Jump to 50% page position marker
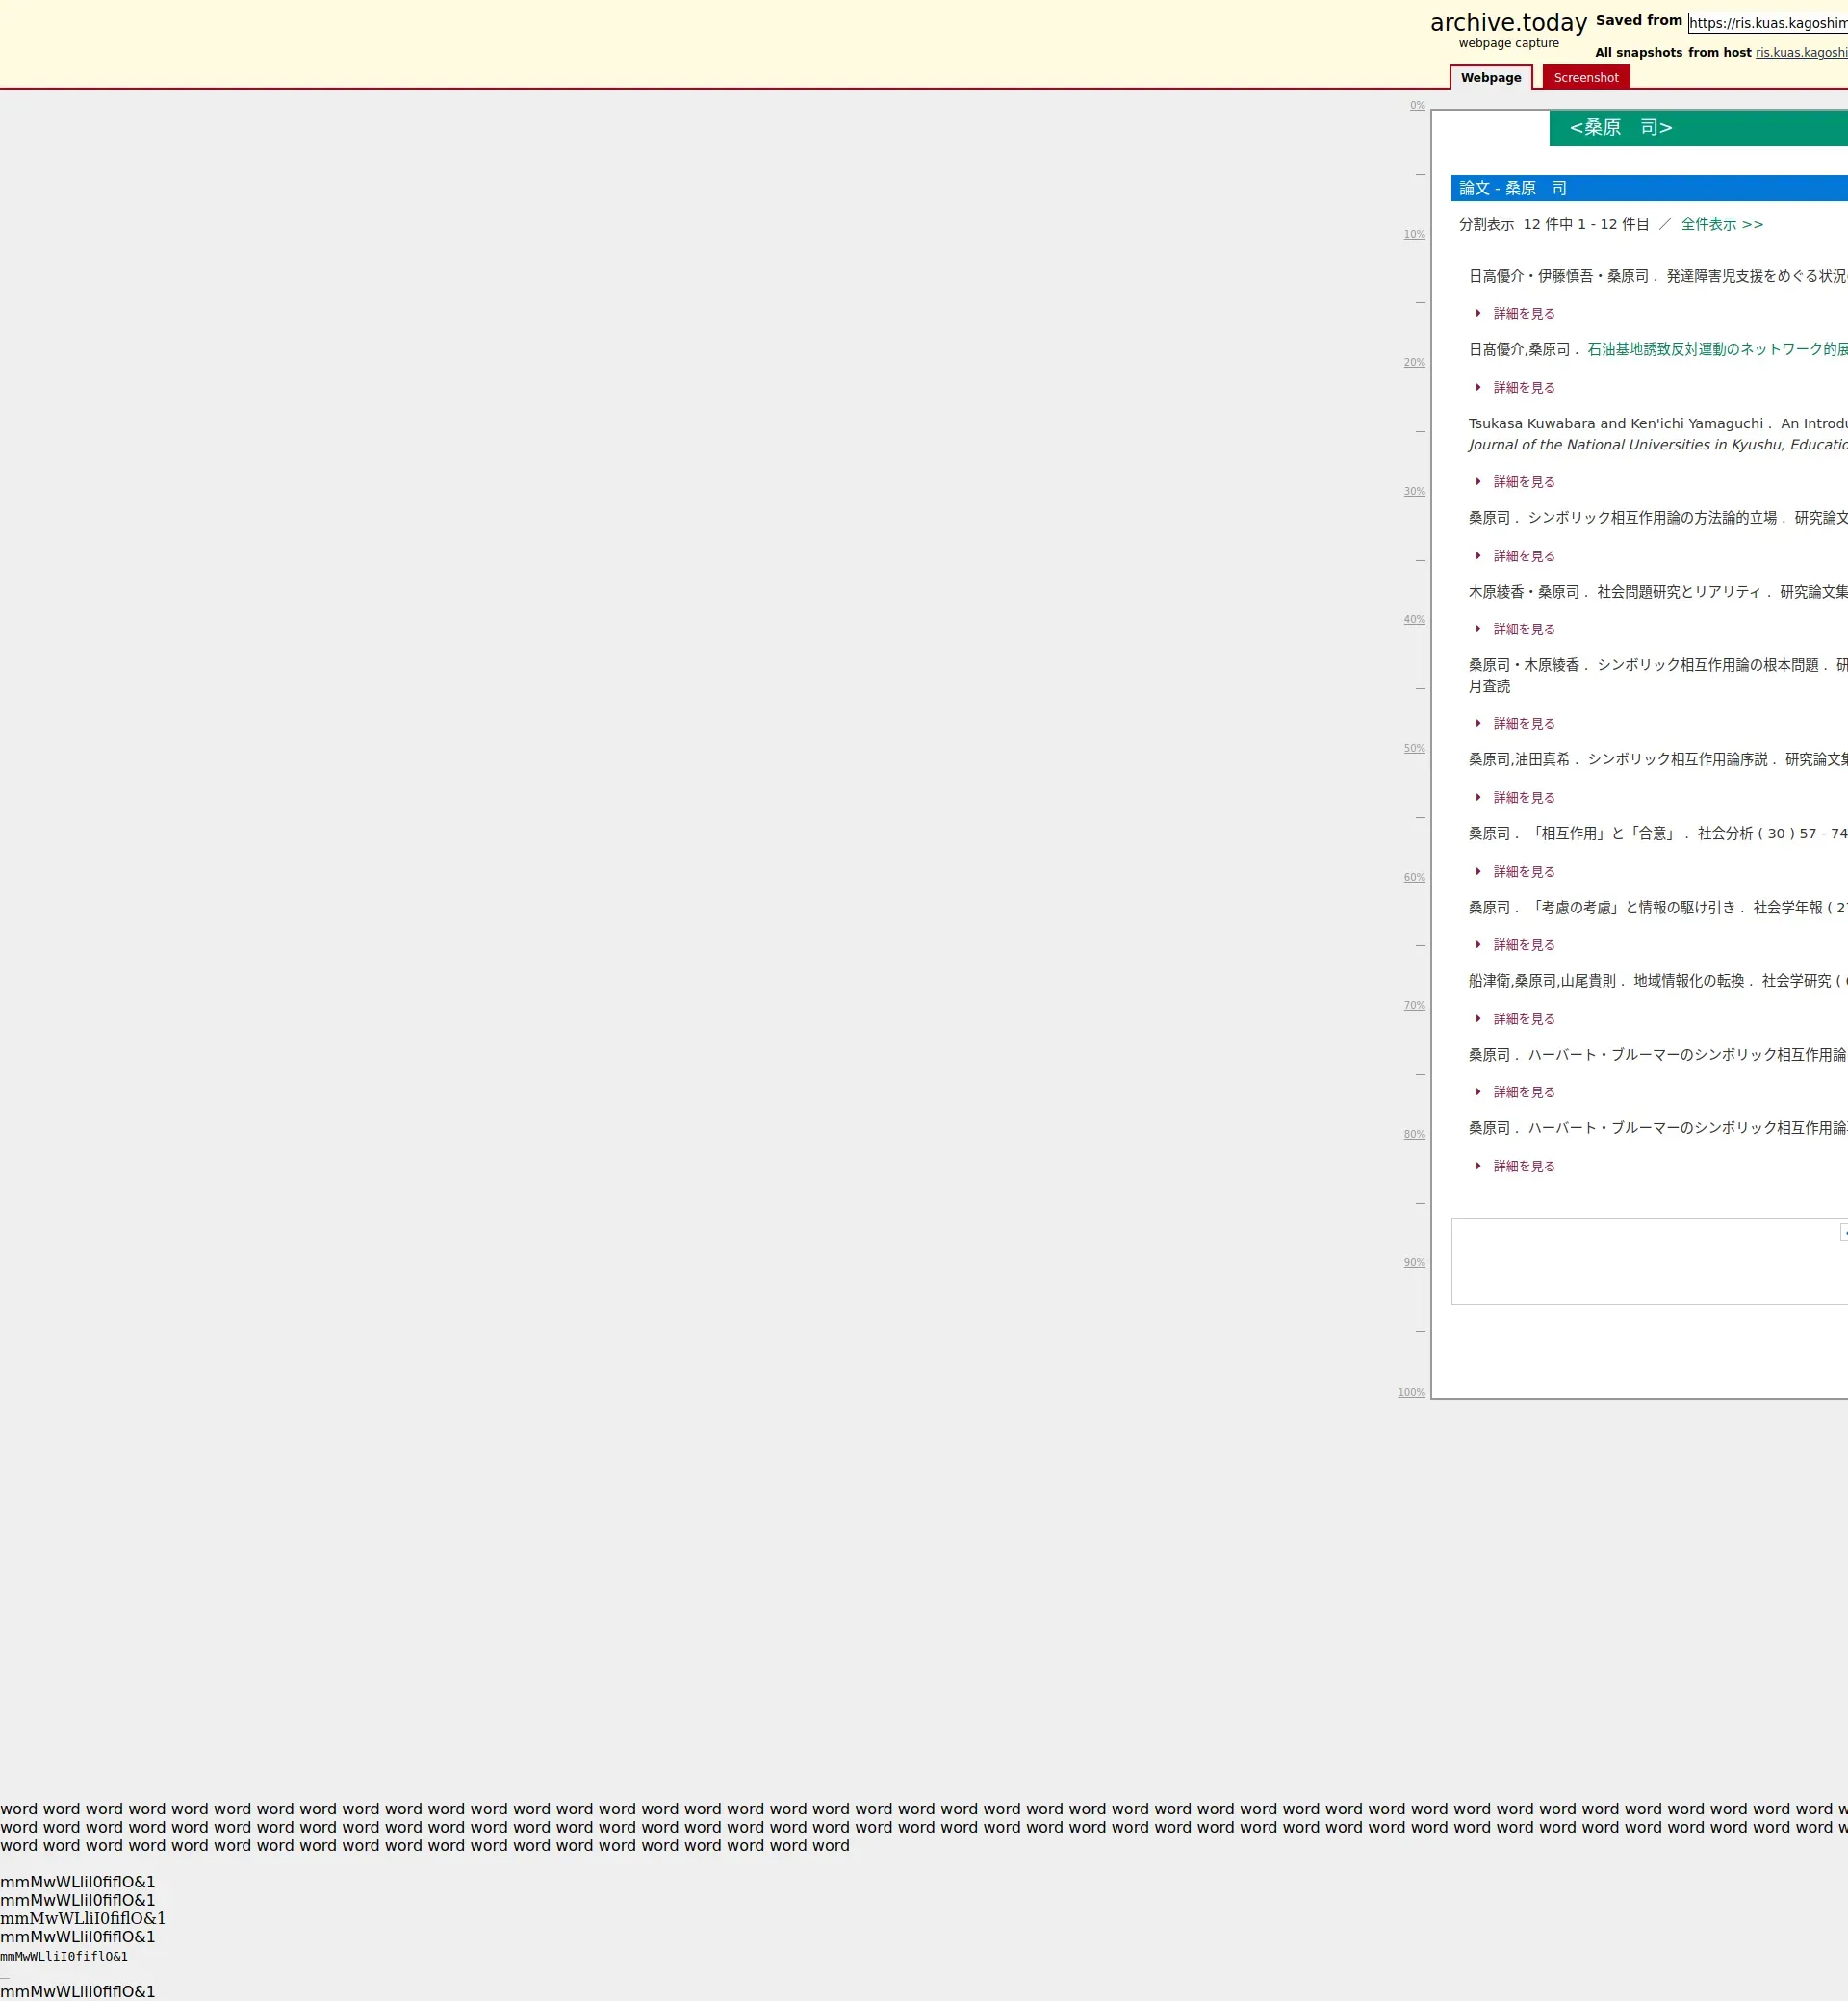The width and height of the screenshot is (1848, 2001). 1414,749
